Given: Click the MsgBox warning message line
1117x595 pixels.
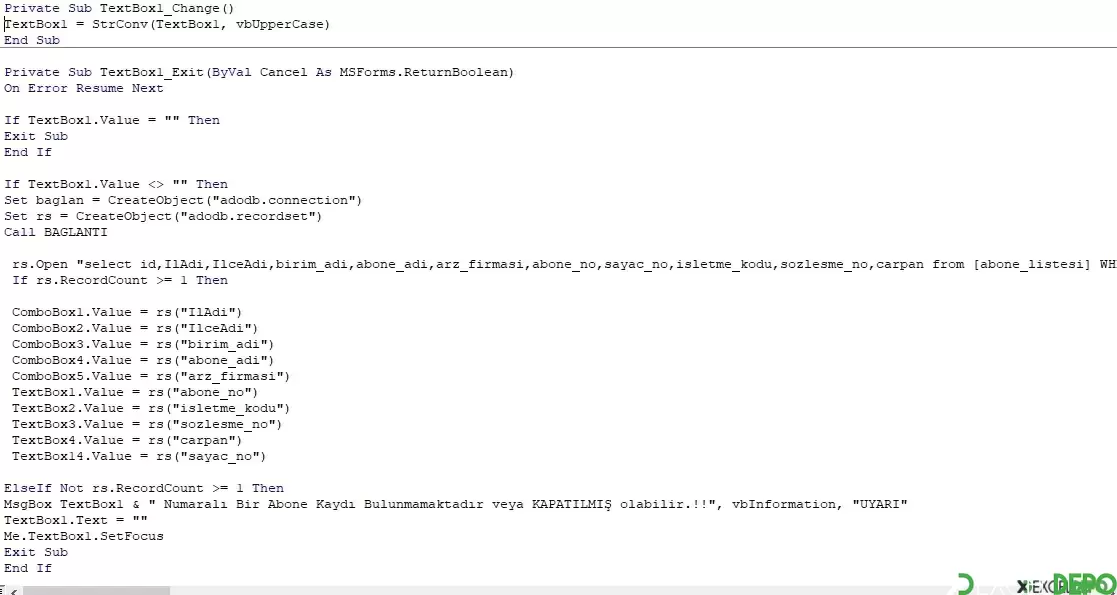Looking at the screenshot, I should tap(456, 505).
